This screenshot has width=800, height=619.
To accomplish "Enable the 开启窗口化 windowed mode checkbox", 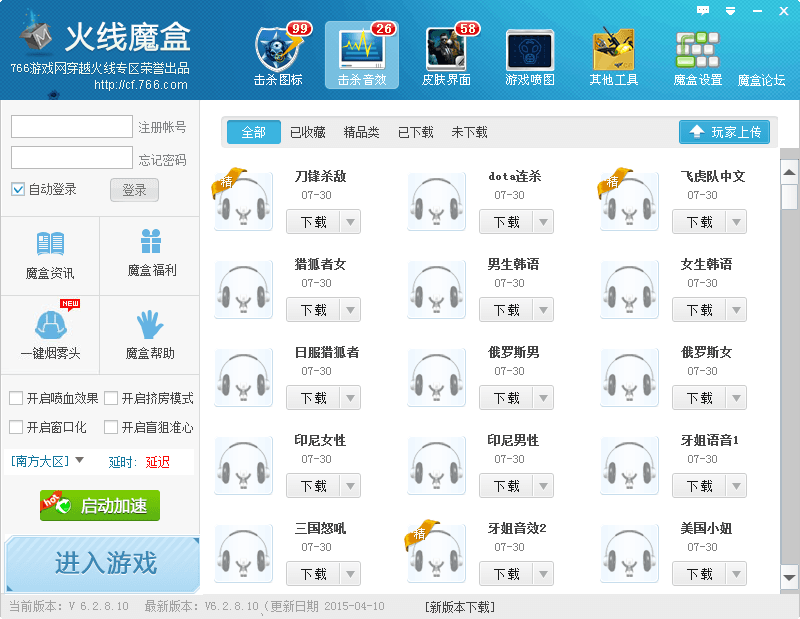I will pos(16,427).
